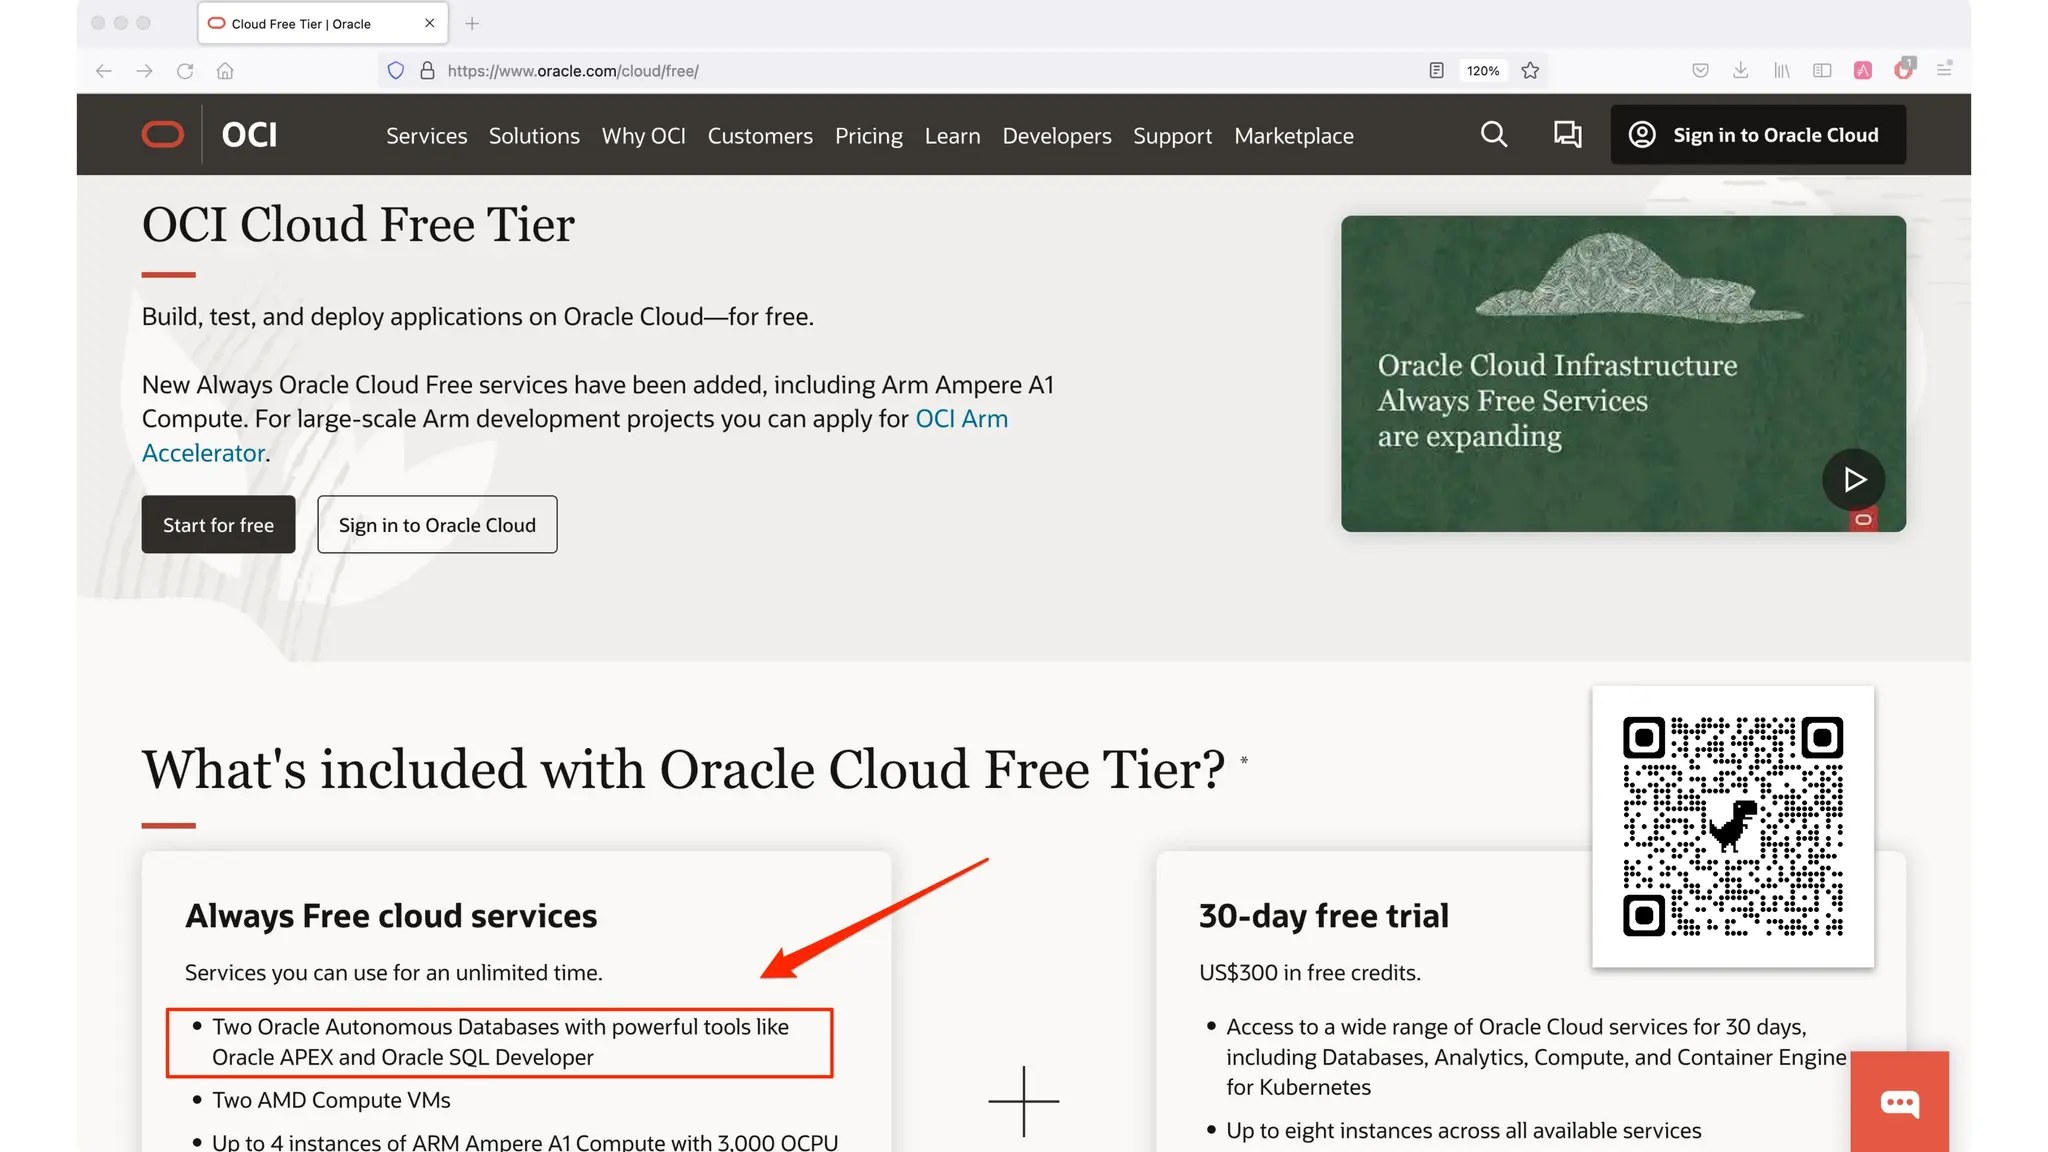Click the Oracle logo in header
2048x1152 pixels.
(x=163, y=134)
